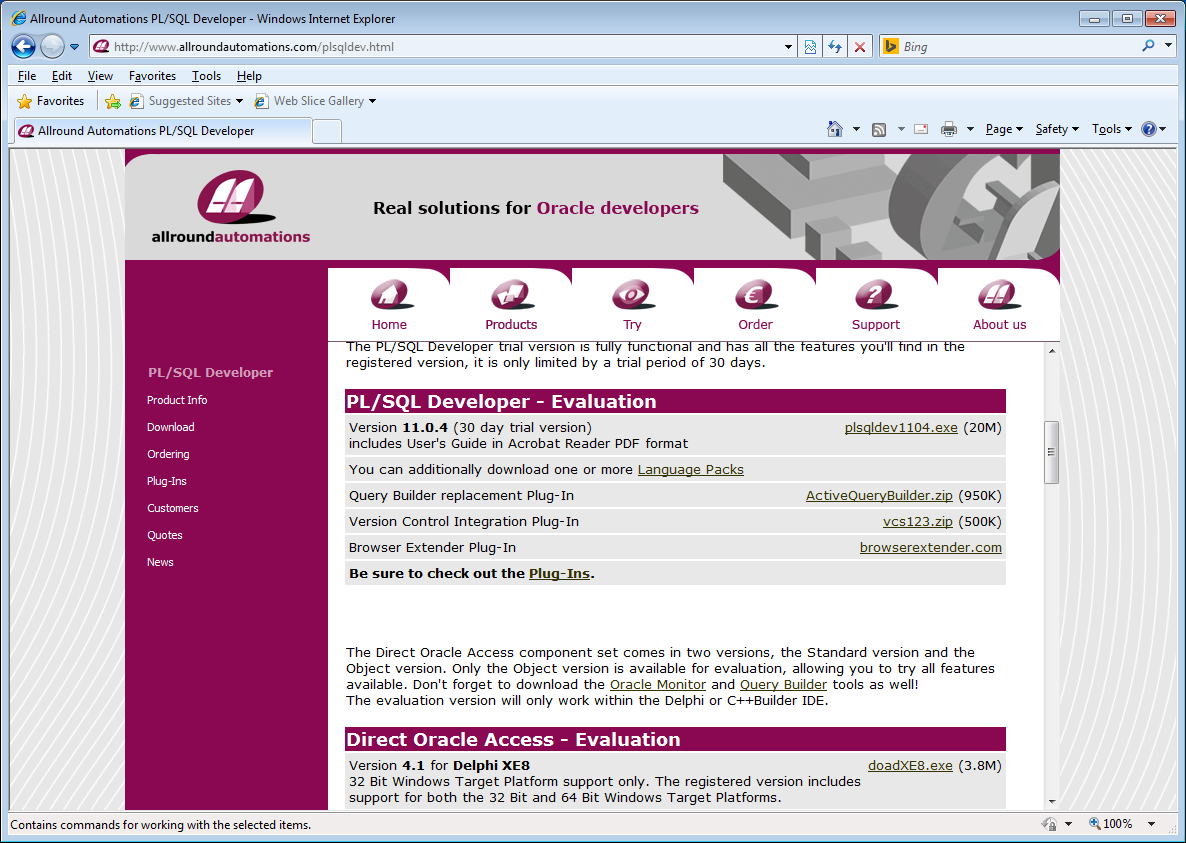Viewport: 1186px width, 843px height.
Task: Download ActiveQueryBuilder.zip plug-in
Action: (x=879, y=496)
